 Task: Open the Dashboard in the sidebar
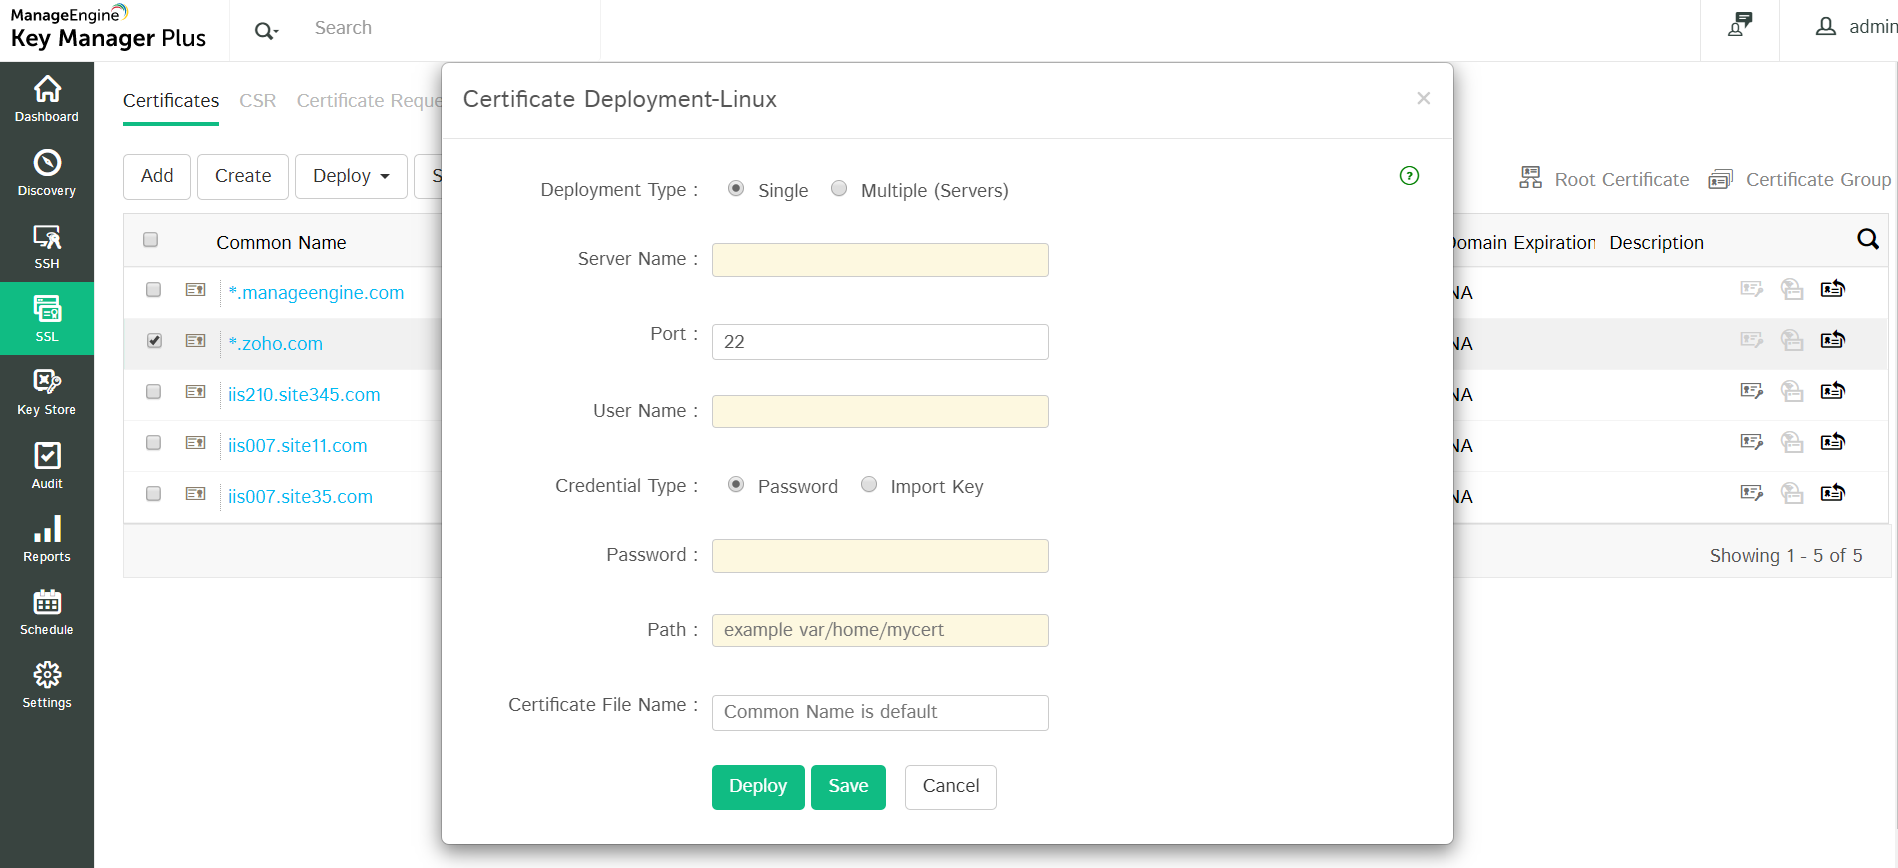[47, 99]
